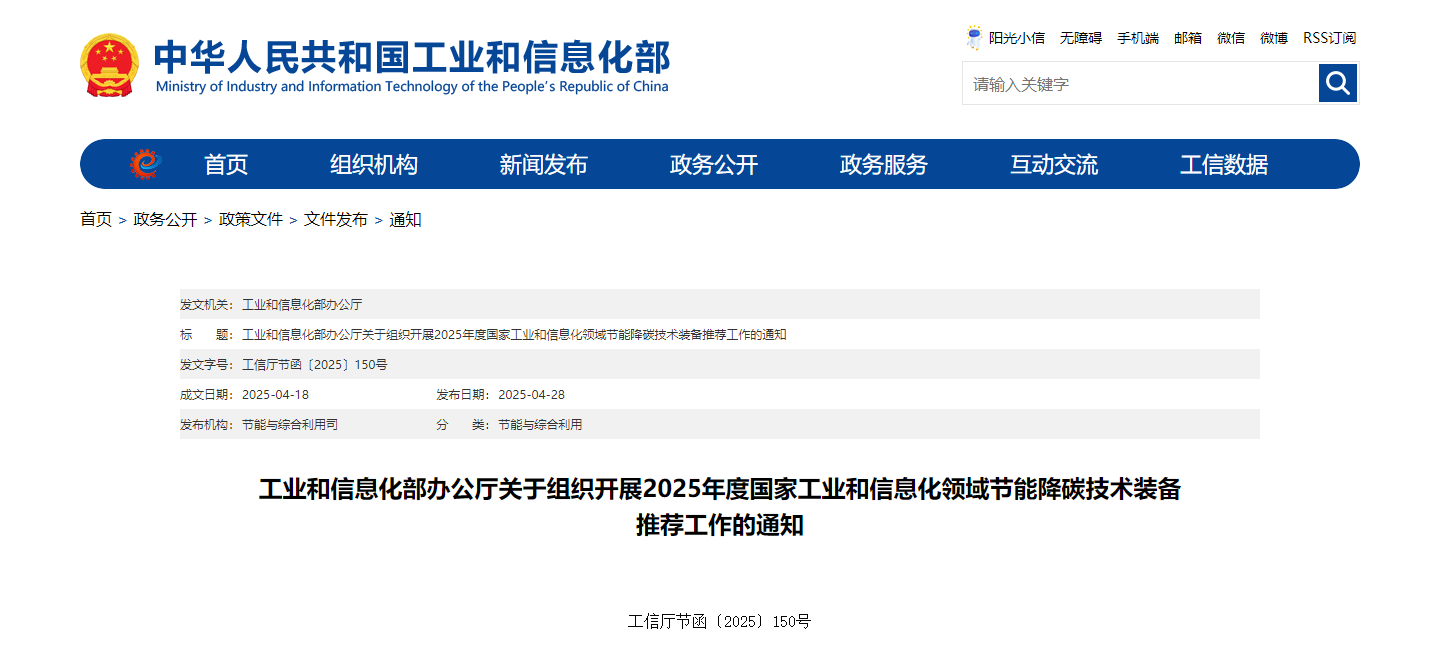Click the national emblem logo
Image resolution: width=1435 pixels, height=657 pixels.
[110, 65]
